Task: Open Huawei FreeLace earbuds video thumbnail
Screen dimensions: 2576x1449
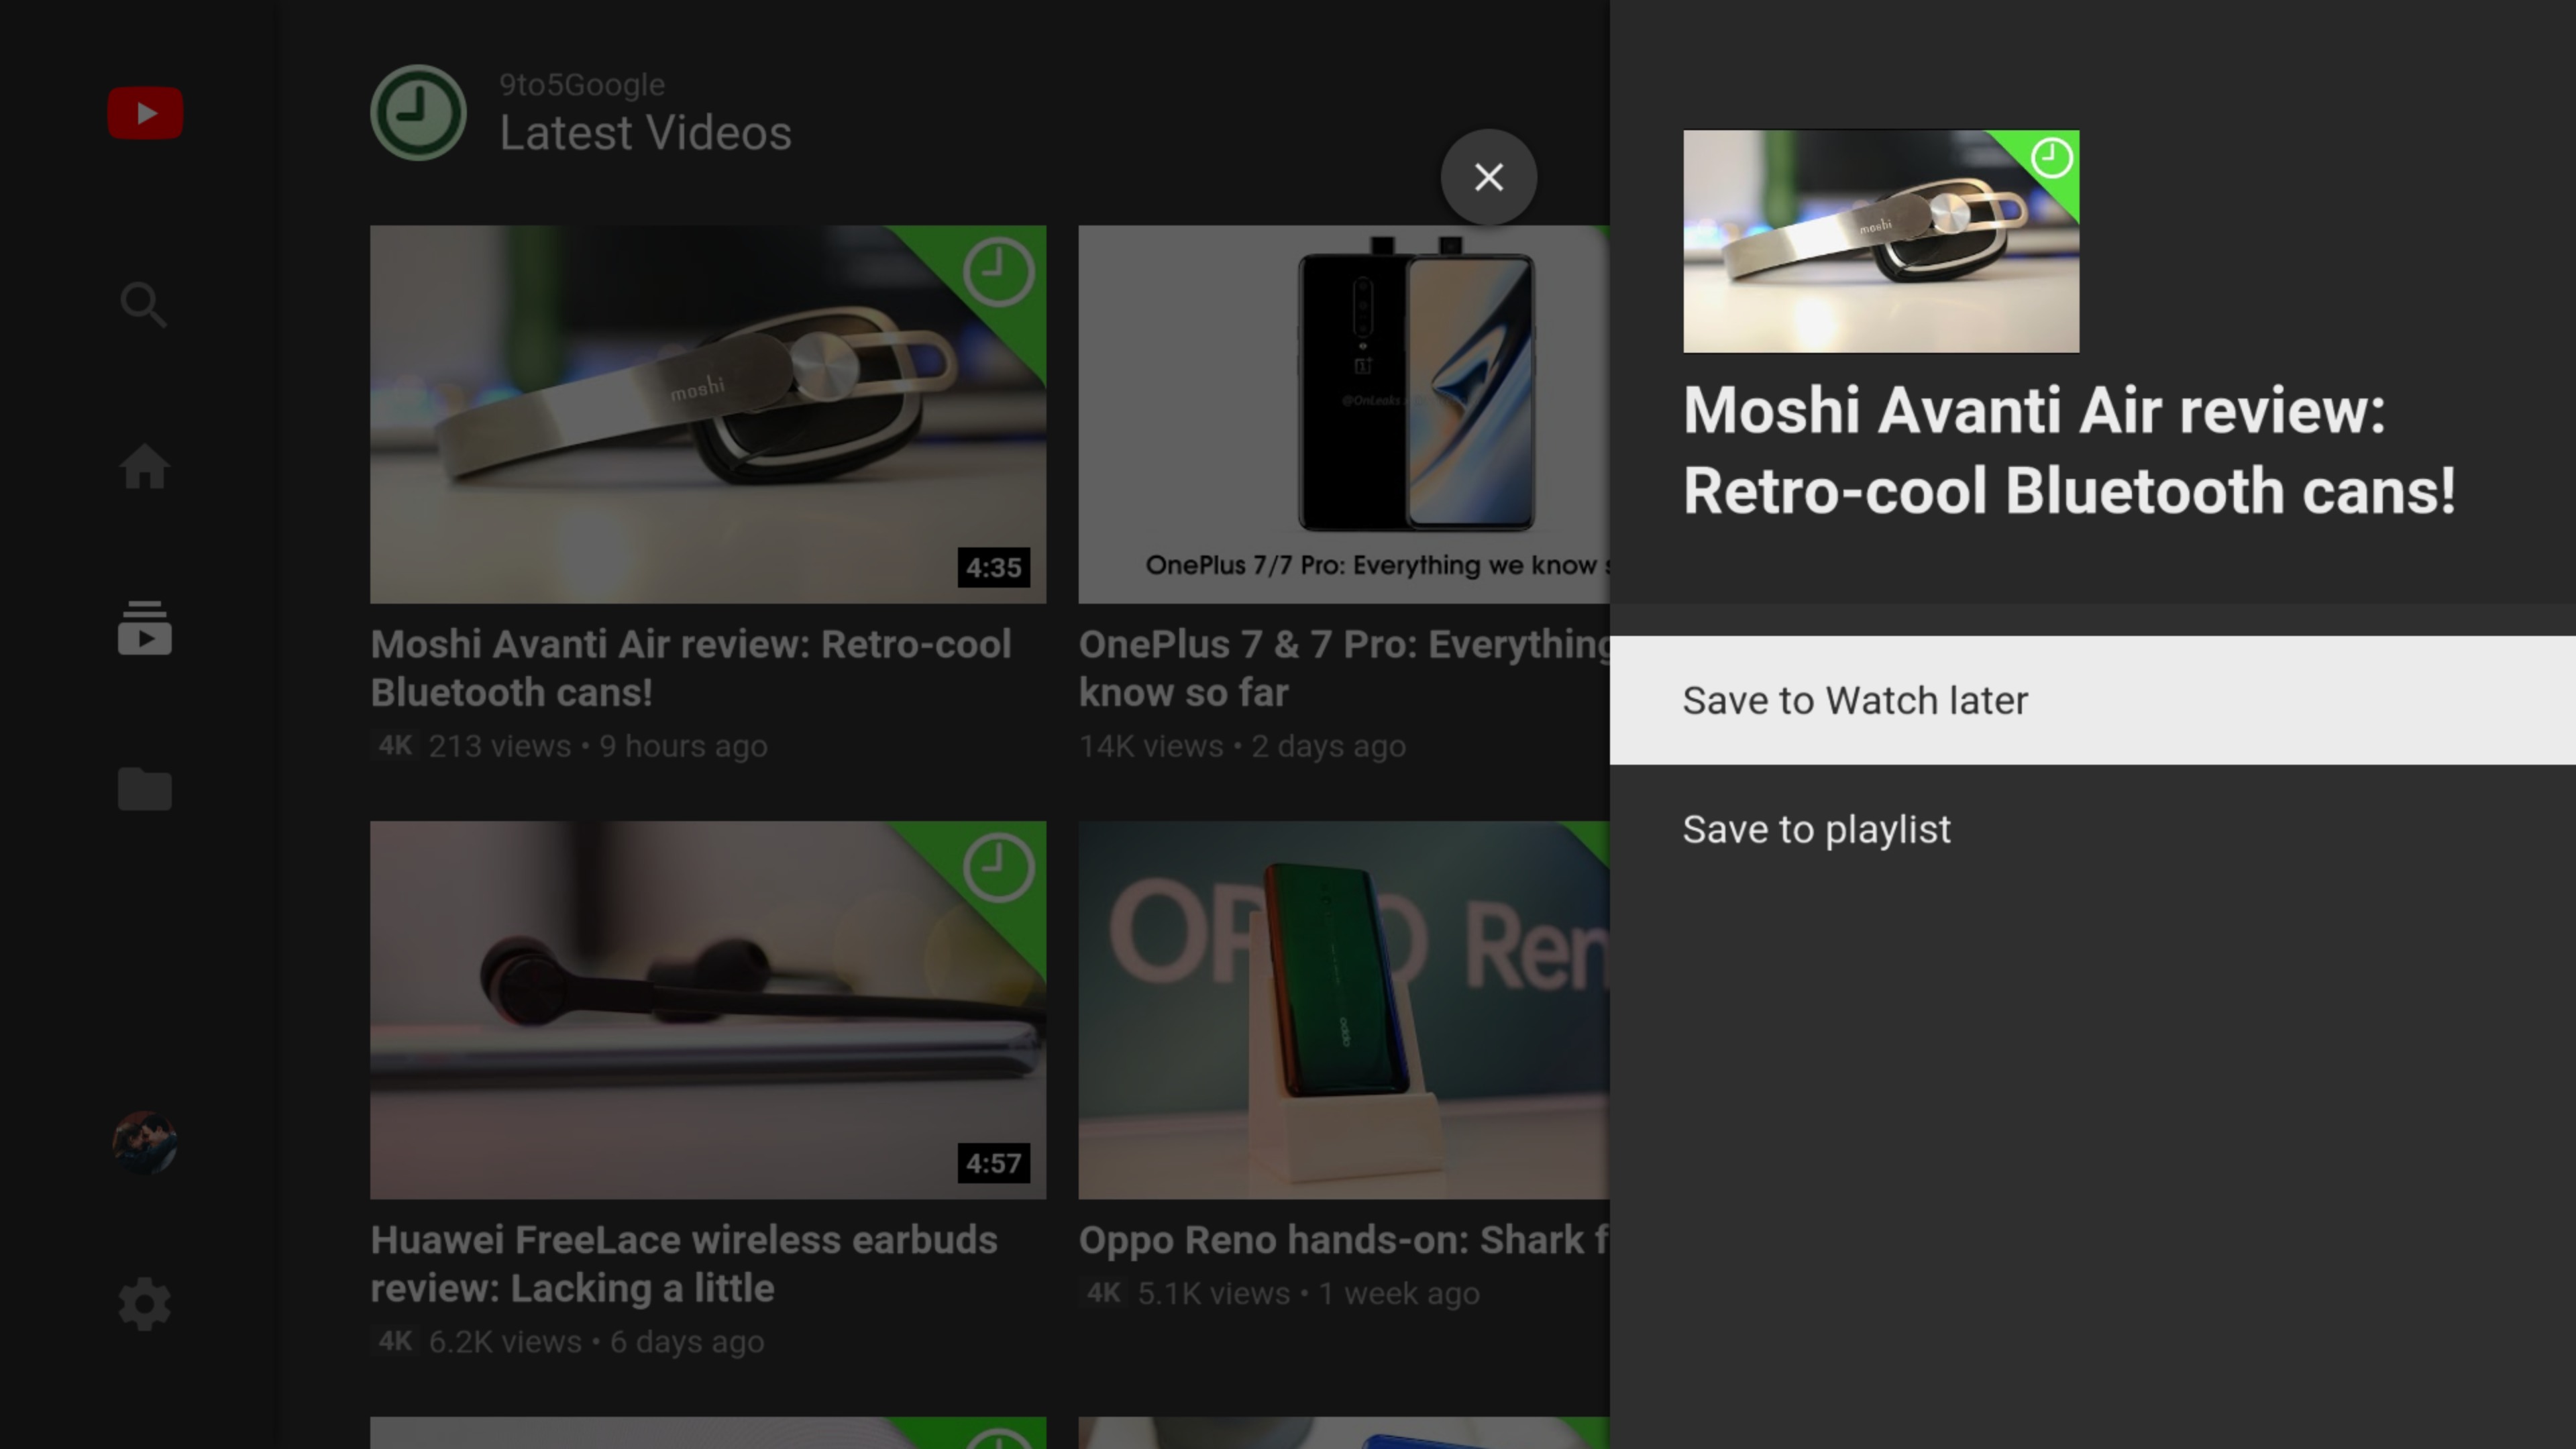Action: 708,1010
